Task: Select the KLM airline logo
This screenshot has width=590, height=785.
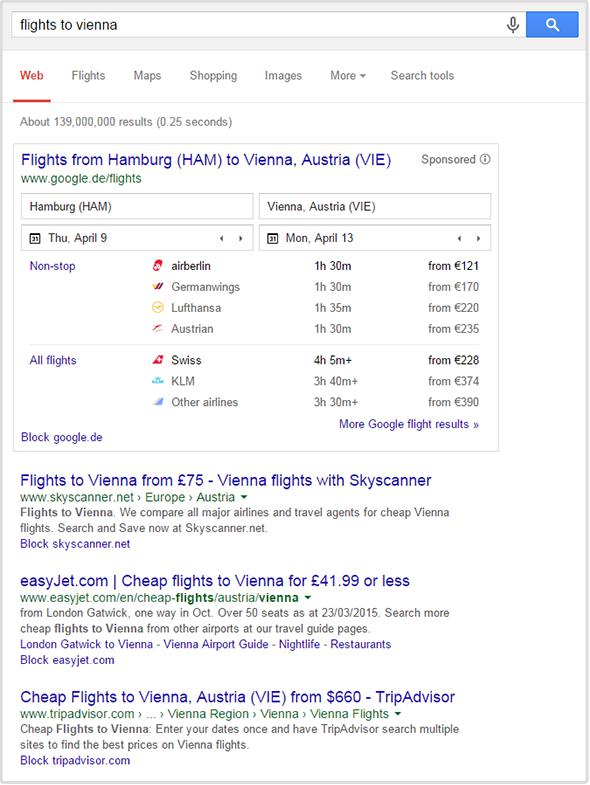Action: click(158, 381)
